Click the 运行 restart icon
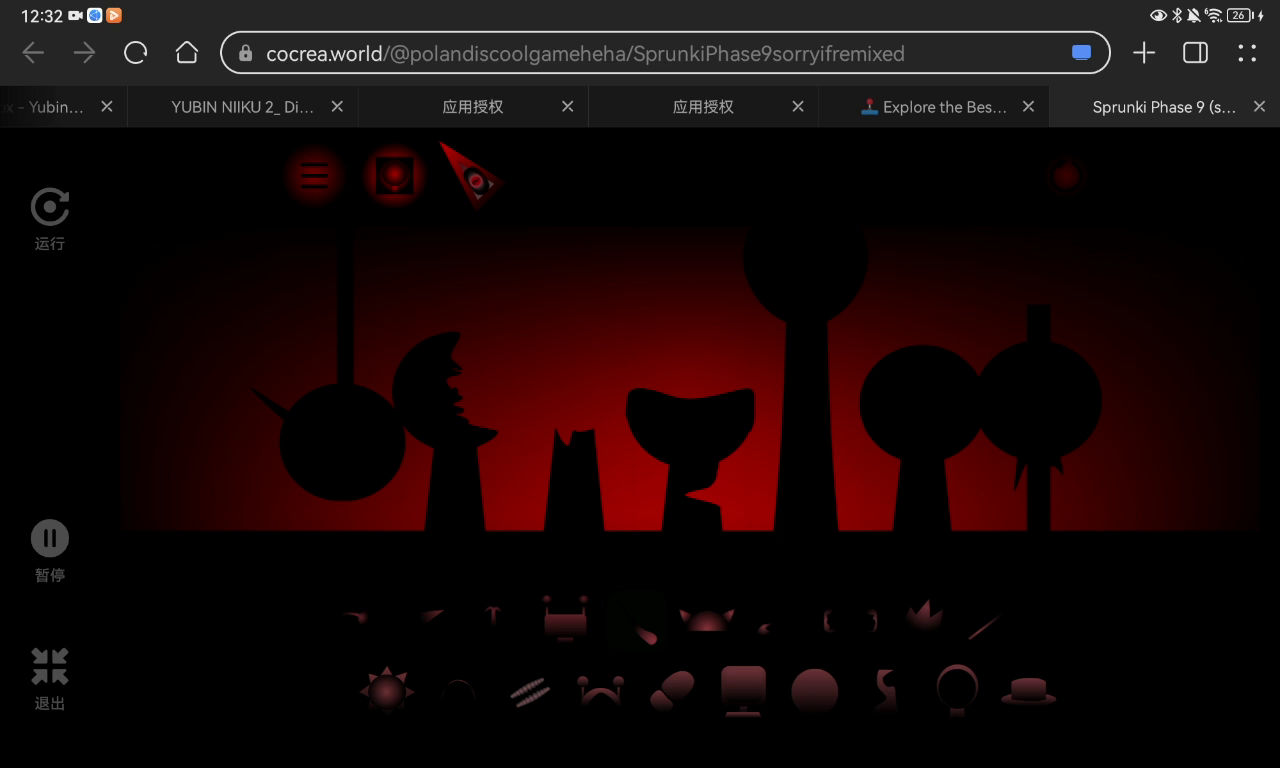Viewport: 1280px width, 768px height. click(50, 208)
